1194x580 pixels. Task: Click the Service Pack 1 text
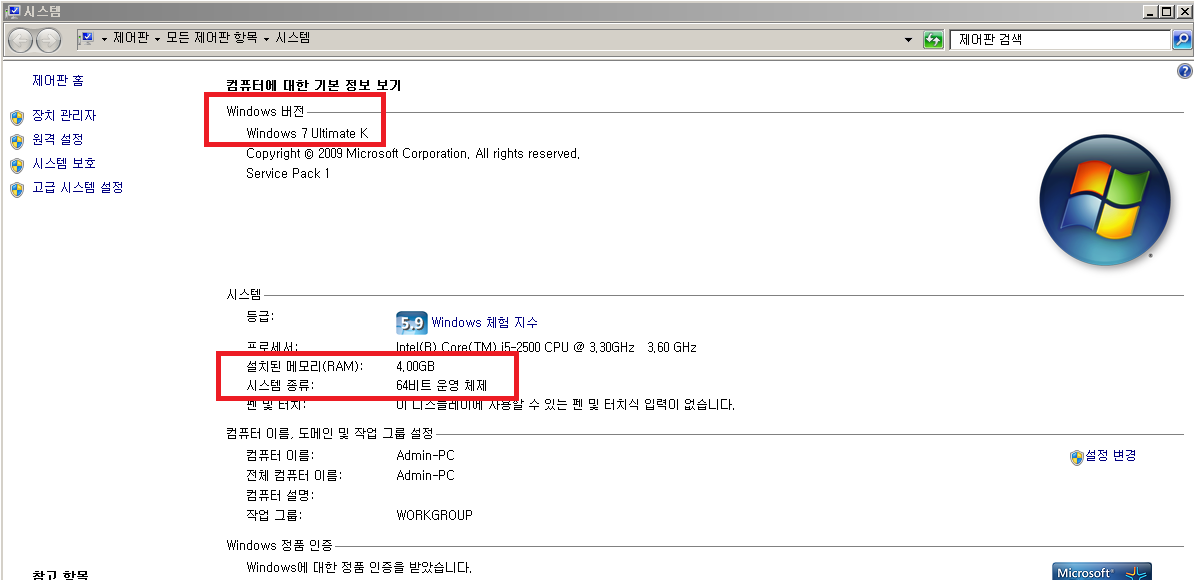[x=288, y=173]
